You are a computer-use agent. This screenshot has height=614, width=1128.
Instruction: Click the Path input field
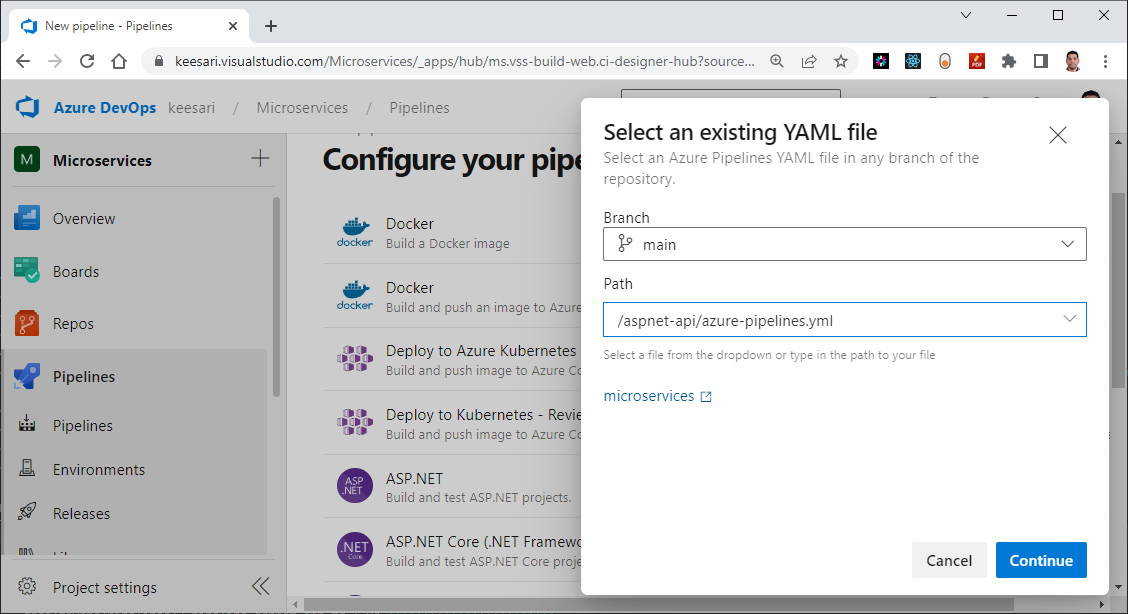click(845, 319)
